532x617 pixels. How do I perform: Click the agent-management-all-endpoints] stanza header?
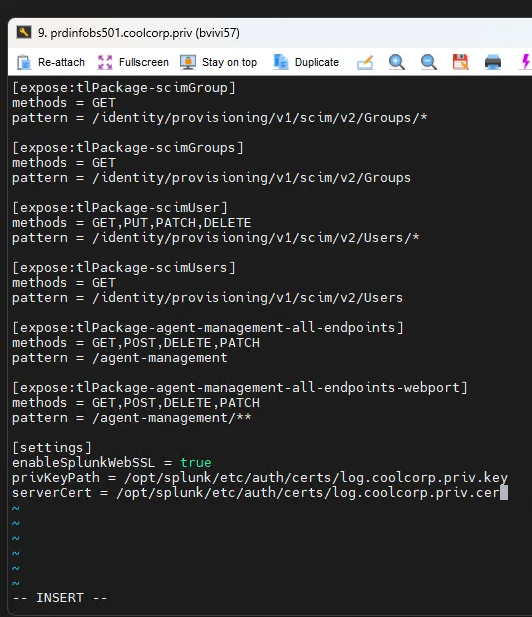point(208,327)
